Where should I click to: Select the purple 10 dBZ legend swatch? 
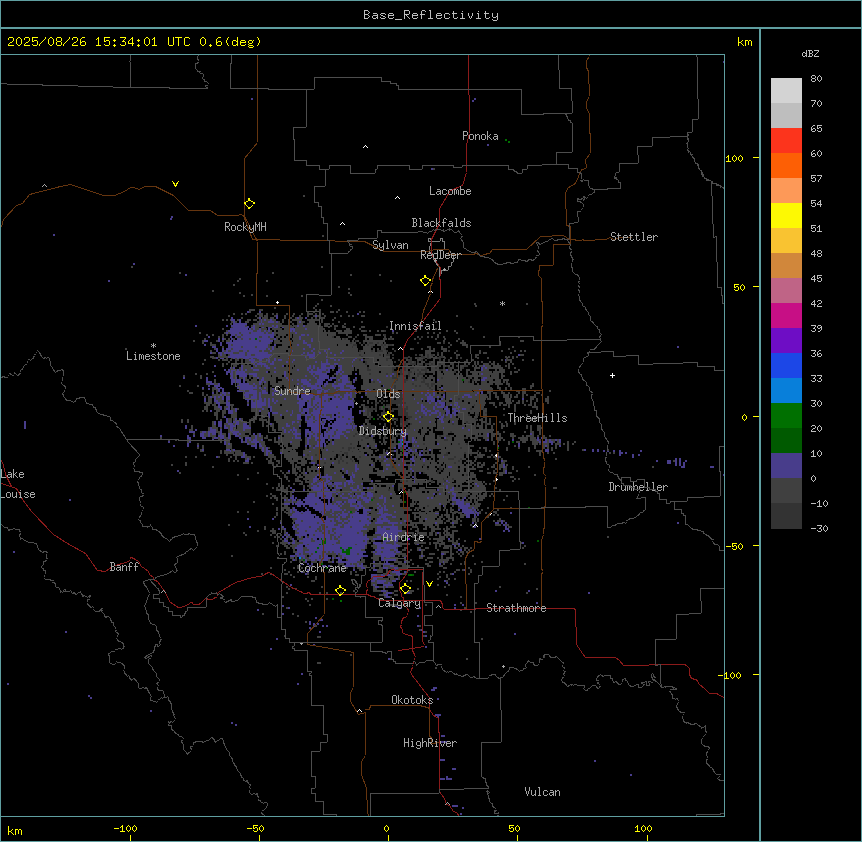786,466
